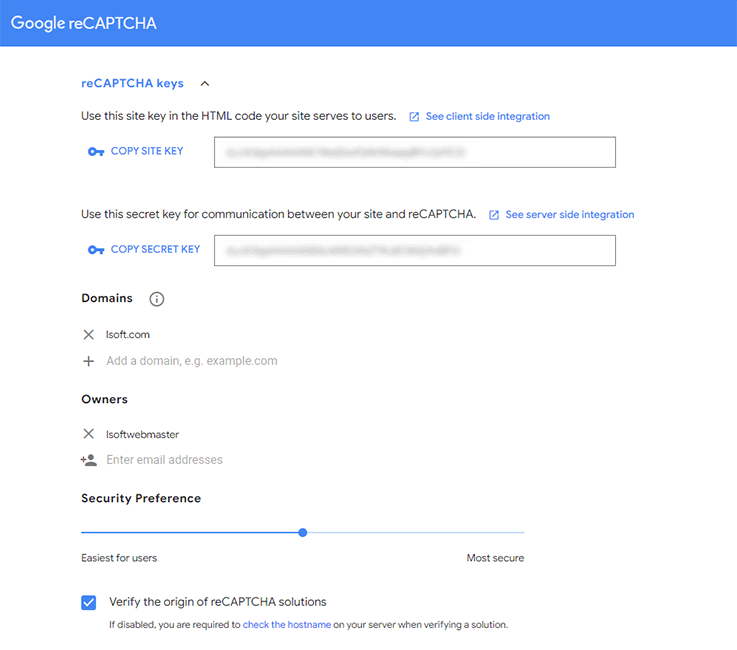Click the Enter email addresses field
Viewport: 737px width, 650px height.
point(165,460)
